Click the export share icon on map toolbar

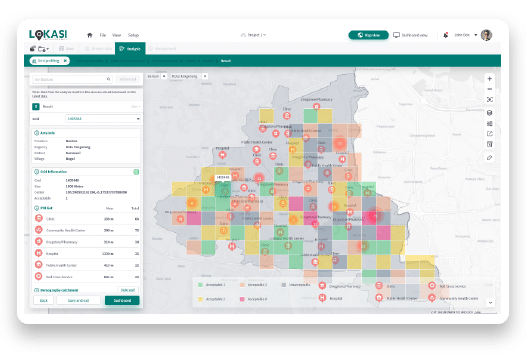(x=489, y=134)
